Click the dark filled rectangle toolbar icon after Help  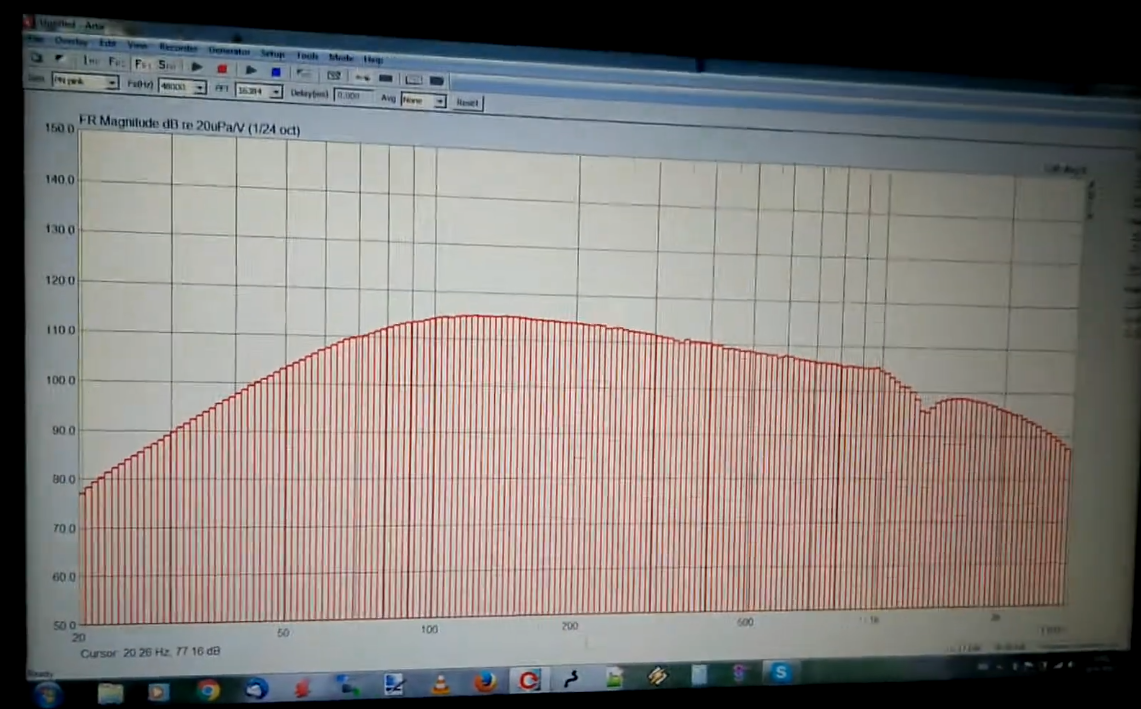pos(386,78)
